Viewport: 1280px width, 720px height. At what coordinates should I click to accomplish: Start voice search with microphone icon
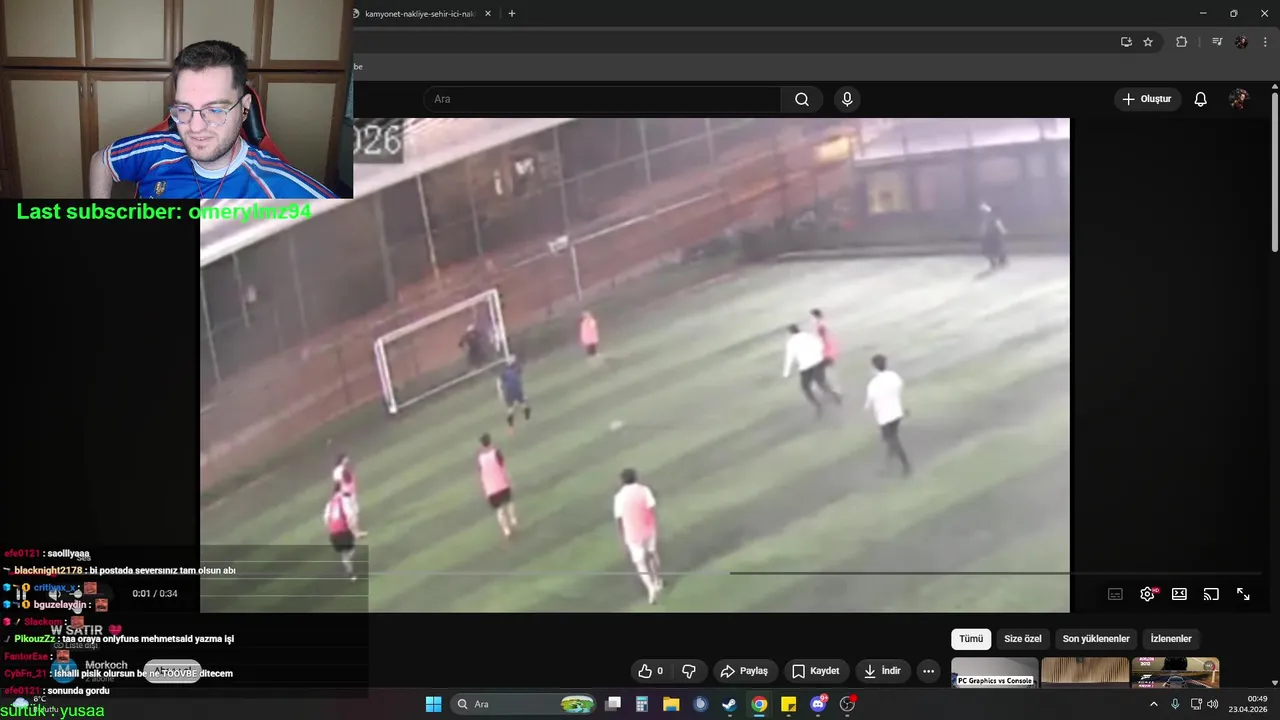(847, 99)
